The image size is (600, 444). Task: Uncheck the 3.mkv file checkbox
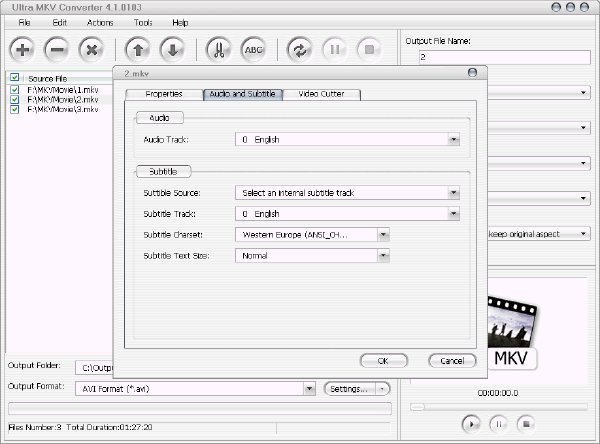point(15,109)
